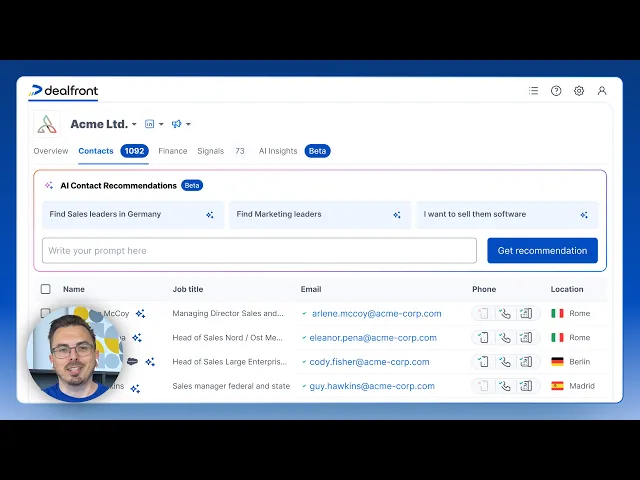
Task: Click direct dial phone icon in guy.hawkins row
Action: click(505, 386)
